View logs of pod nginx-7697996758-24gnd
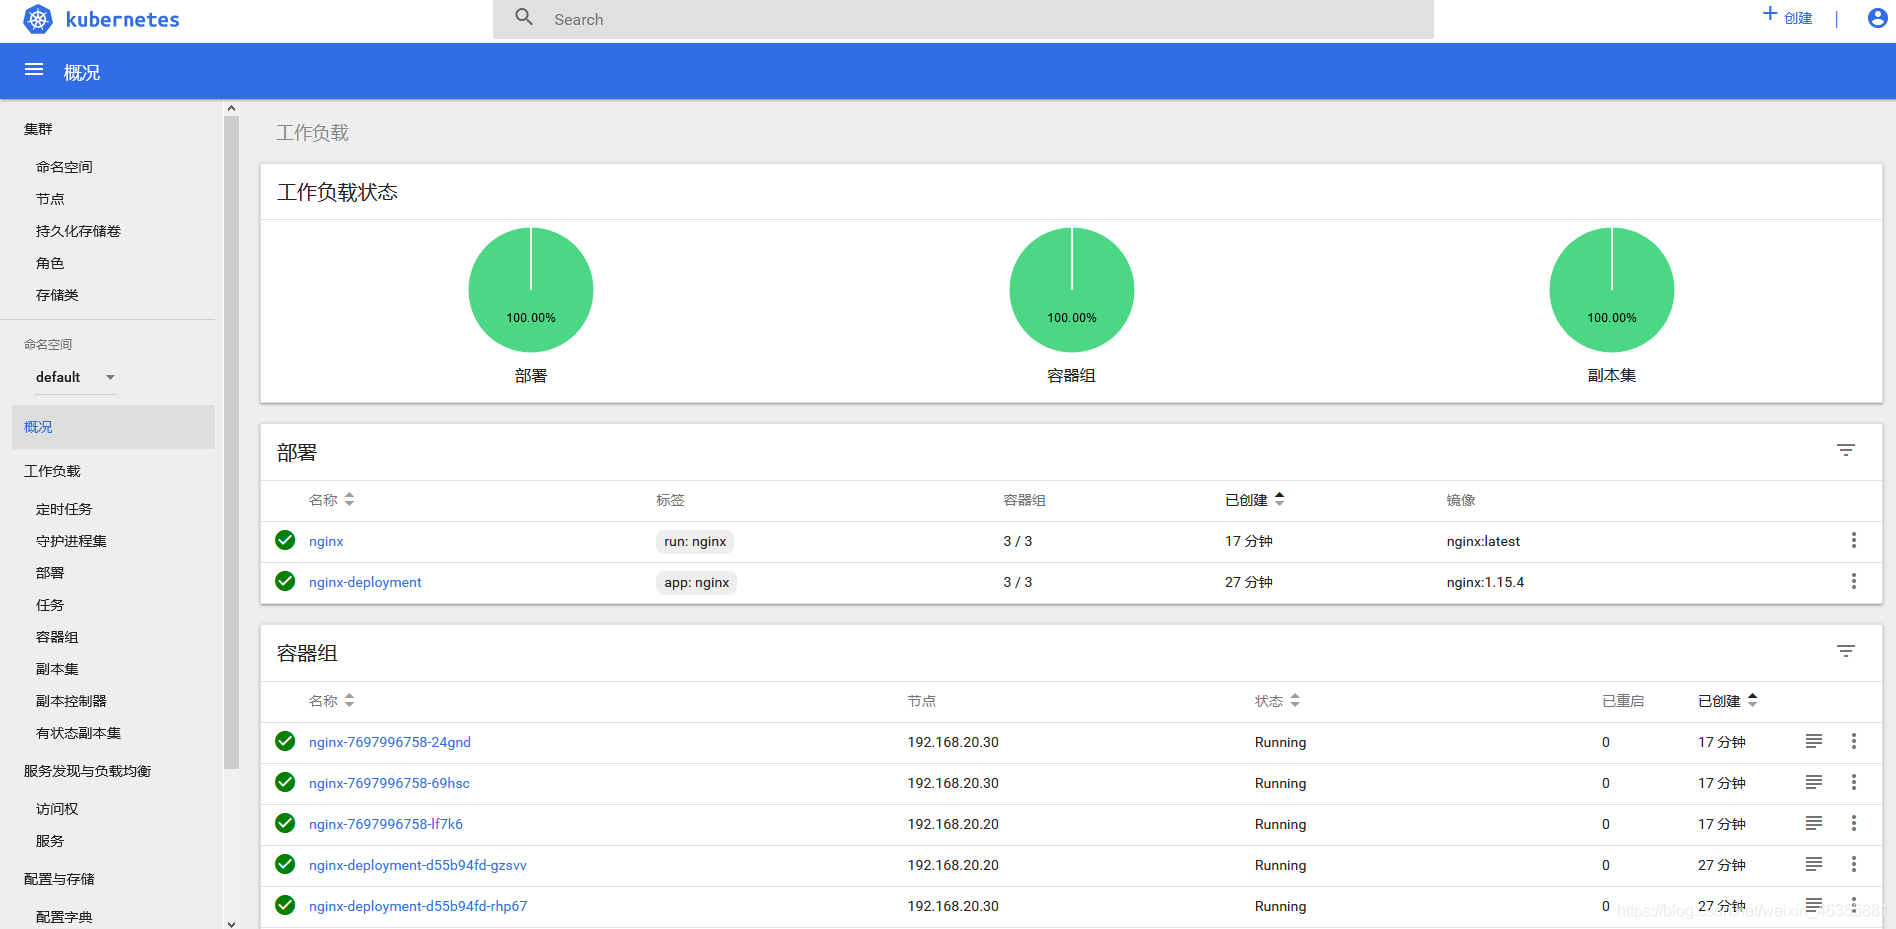The image size is (1896, 929). pos(1813,741)
